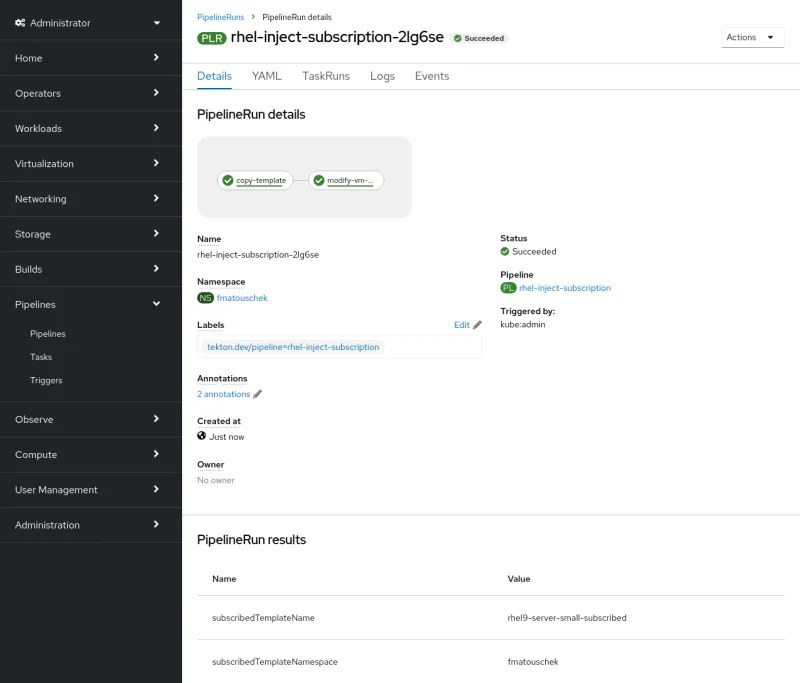Click the PL pipeline badge icon
This screenshot has height=683, width=800.
coord(508,288)
